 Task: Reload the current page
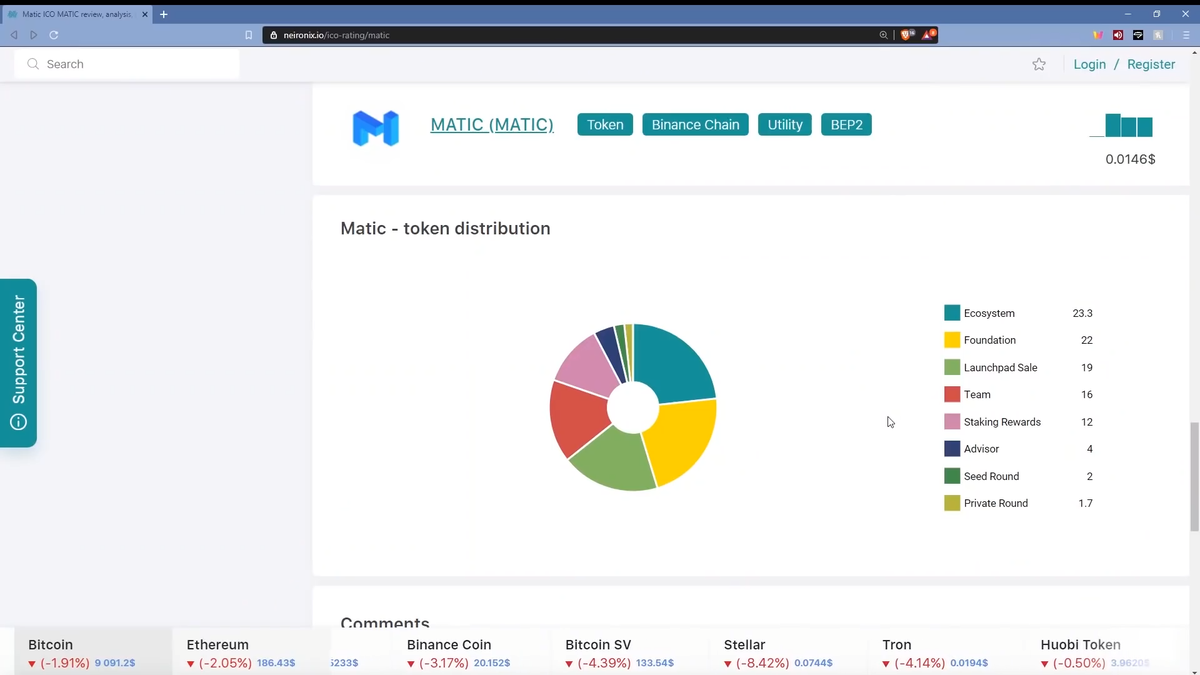click(54, 35)
